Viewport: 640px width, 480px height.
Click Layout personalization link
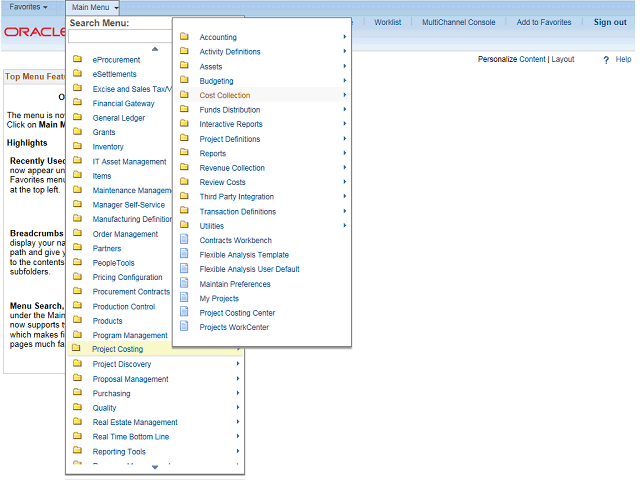click(x=562, y=59)
